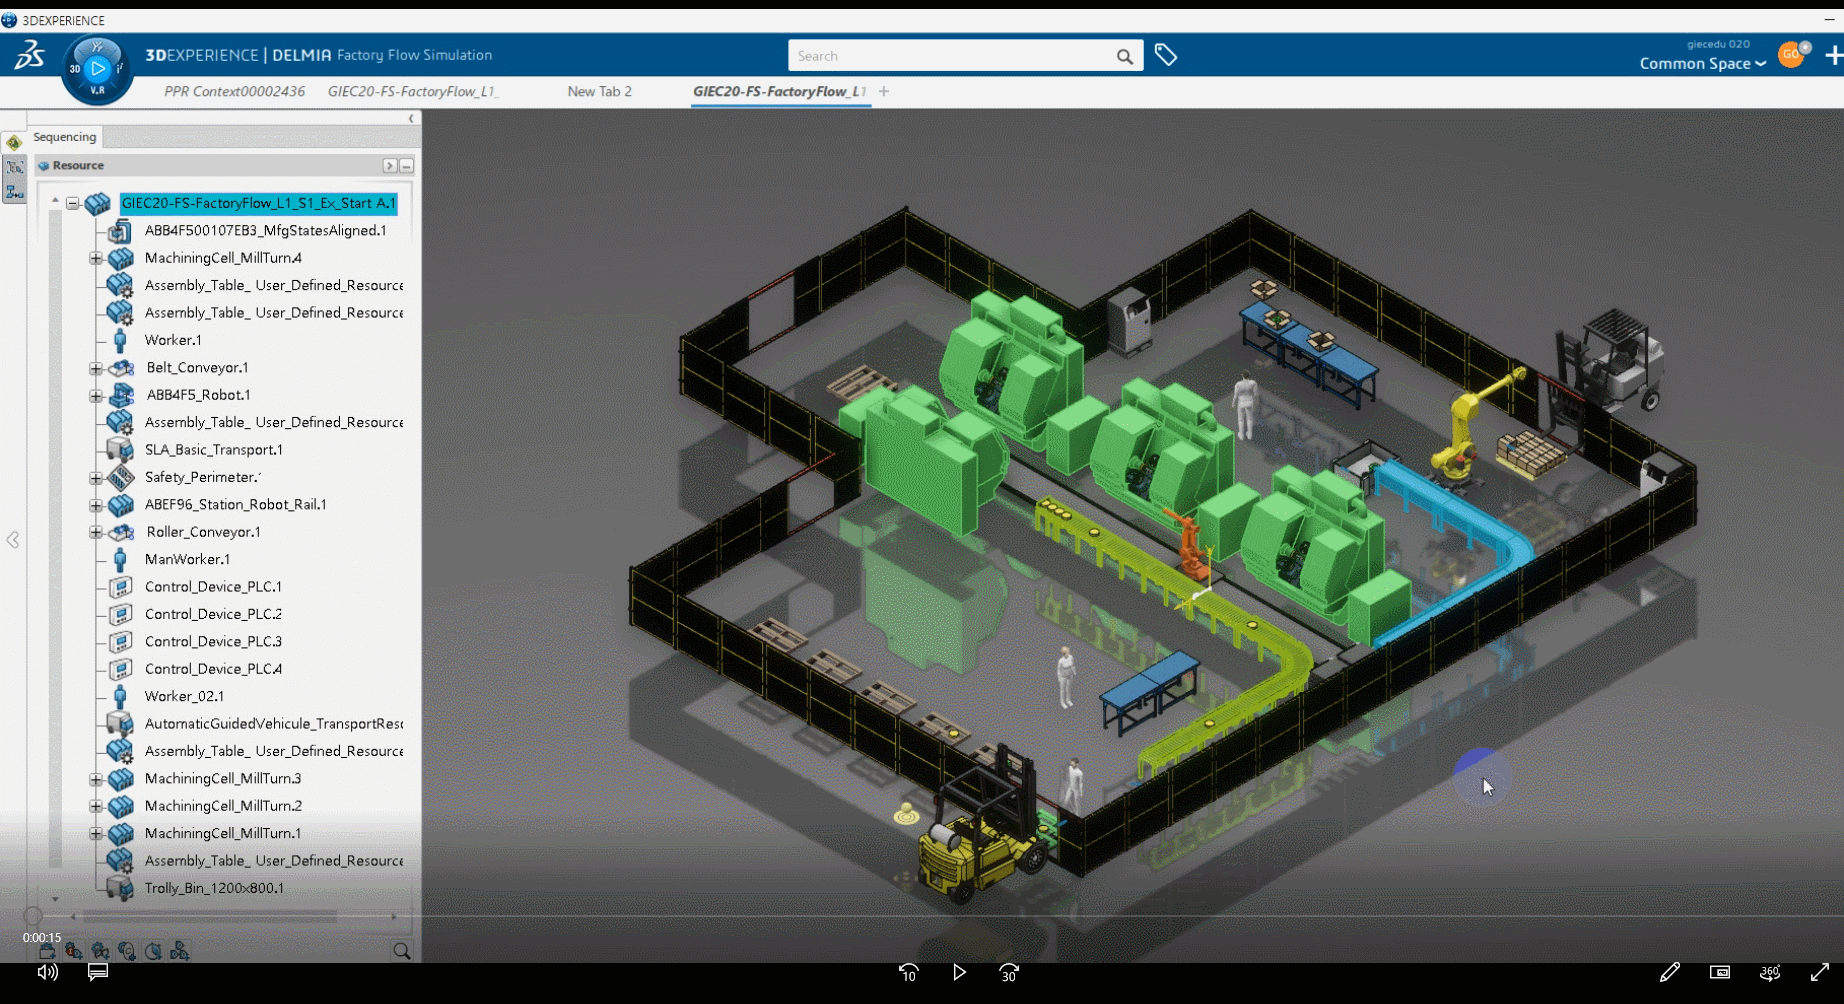Screen dimensions: 1844x1004
Task: Select SLA_Basic_Transport.1 in the tree
Action: (213, 450)
